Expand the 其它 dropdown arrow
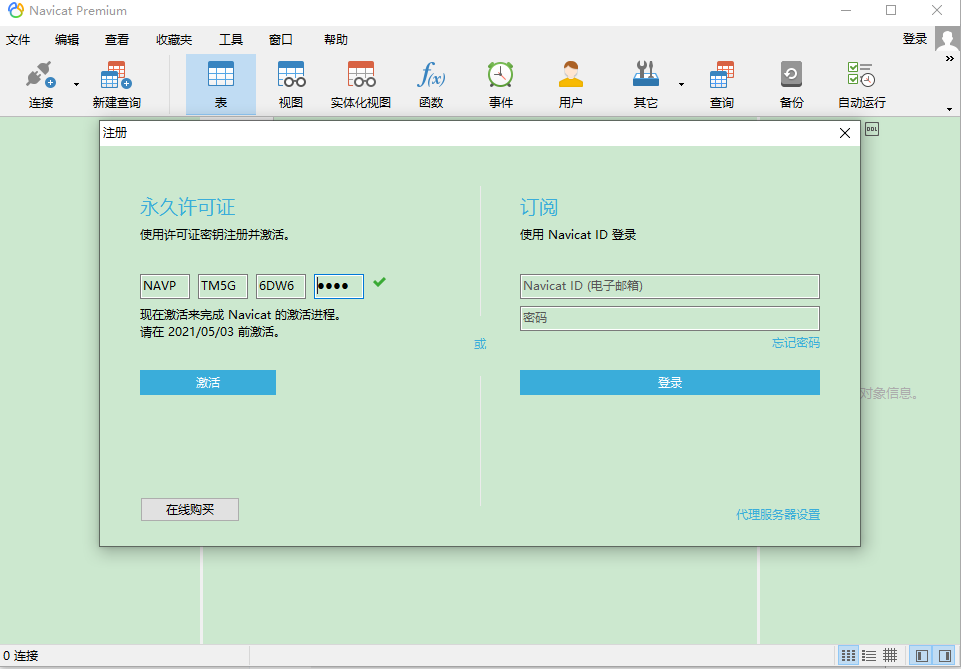 682,84
